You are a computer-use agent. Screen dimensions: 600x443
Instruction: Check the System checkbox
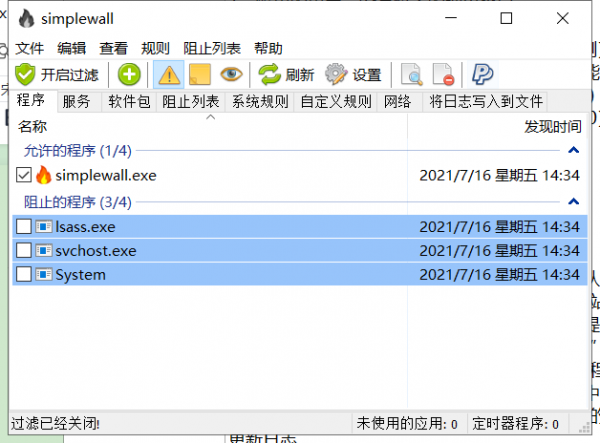24,275
